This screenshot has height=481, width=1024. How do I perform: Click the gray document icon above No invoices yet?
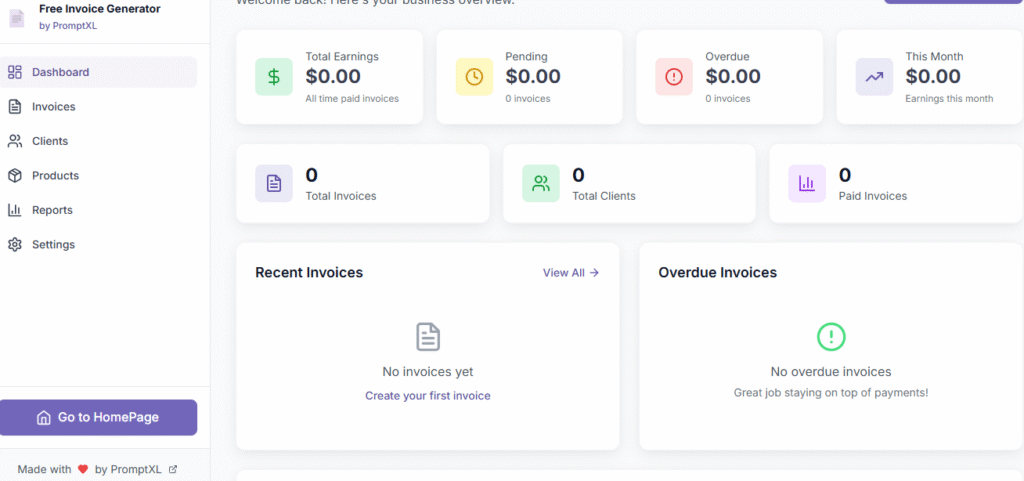428,337
